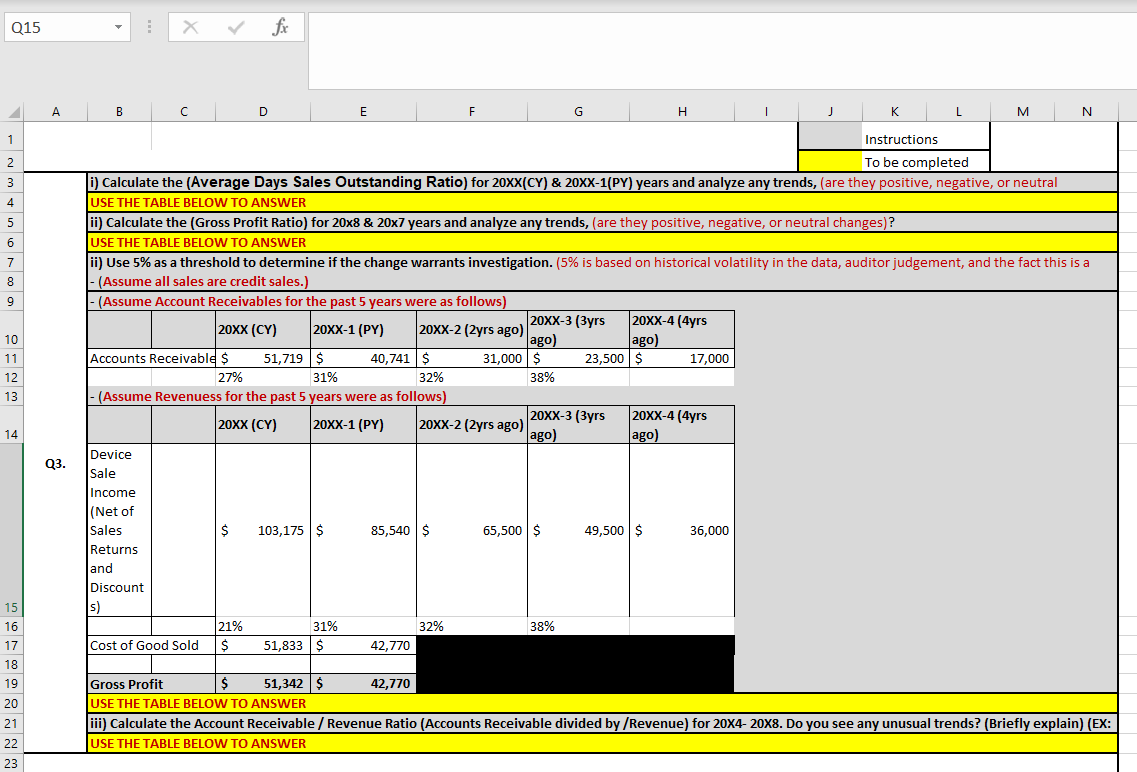
Task: Select the 42,770 gross profit cell in row 19
Action: pyautogui.click(x=363, y=684)
